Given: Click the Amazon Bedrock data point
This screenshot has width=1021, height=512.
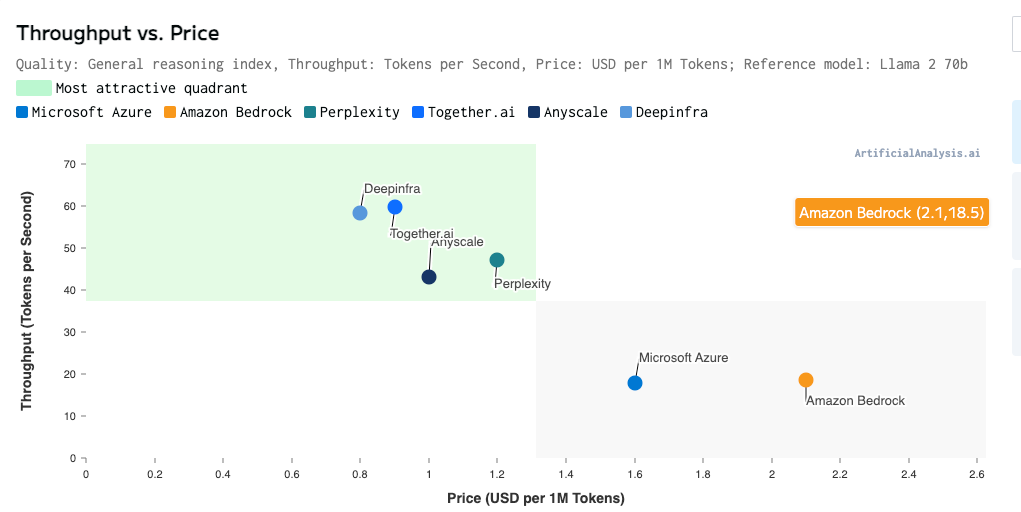Looking at the screenshot, I should pos(806,380).
